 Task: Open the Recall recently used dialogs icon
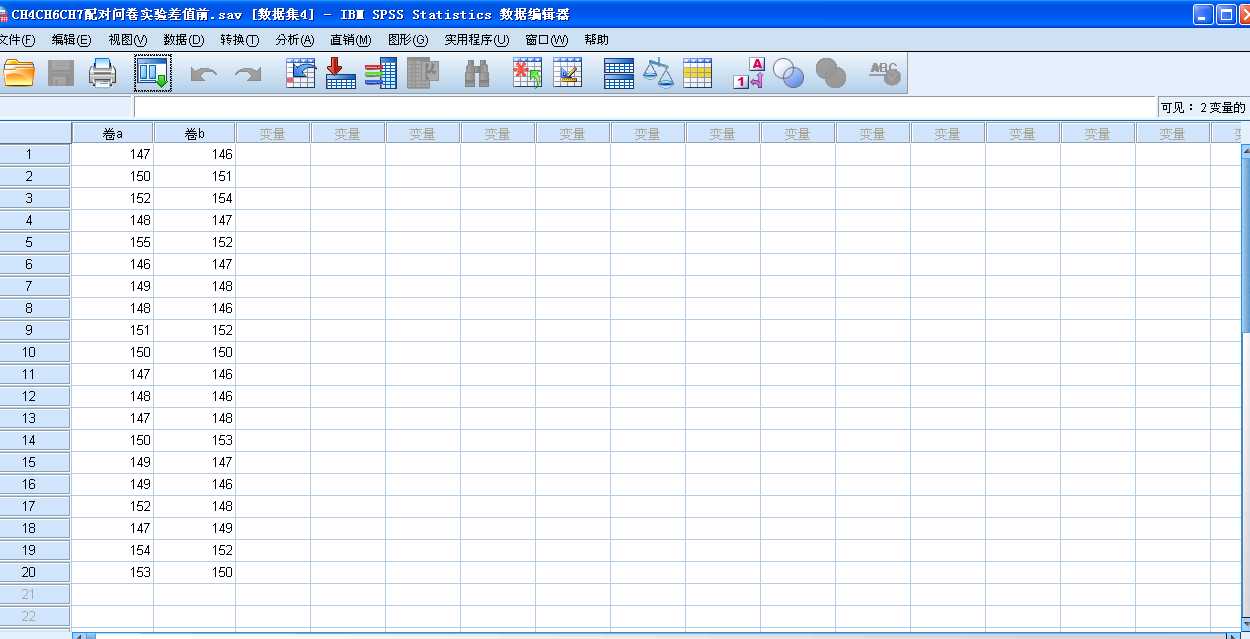click(x=153, y=73)
